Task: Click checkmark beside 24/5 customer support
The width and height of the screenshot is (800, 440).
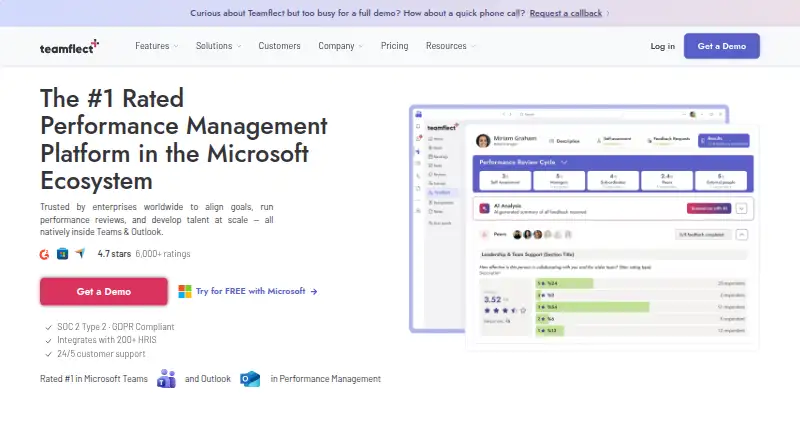Action: [48, 354]
